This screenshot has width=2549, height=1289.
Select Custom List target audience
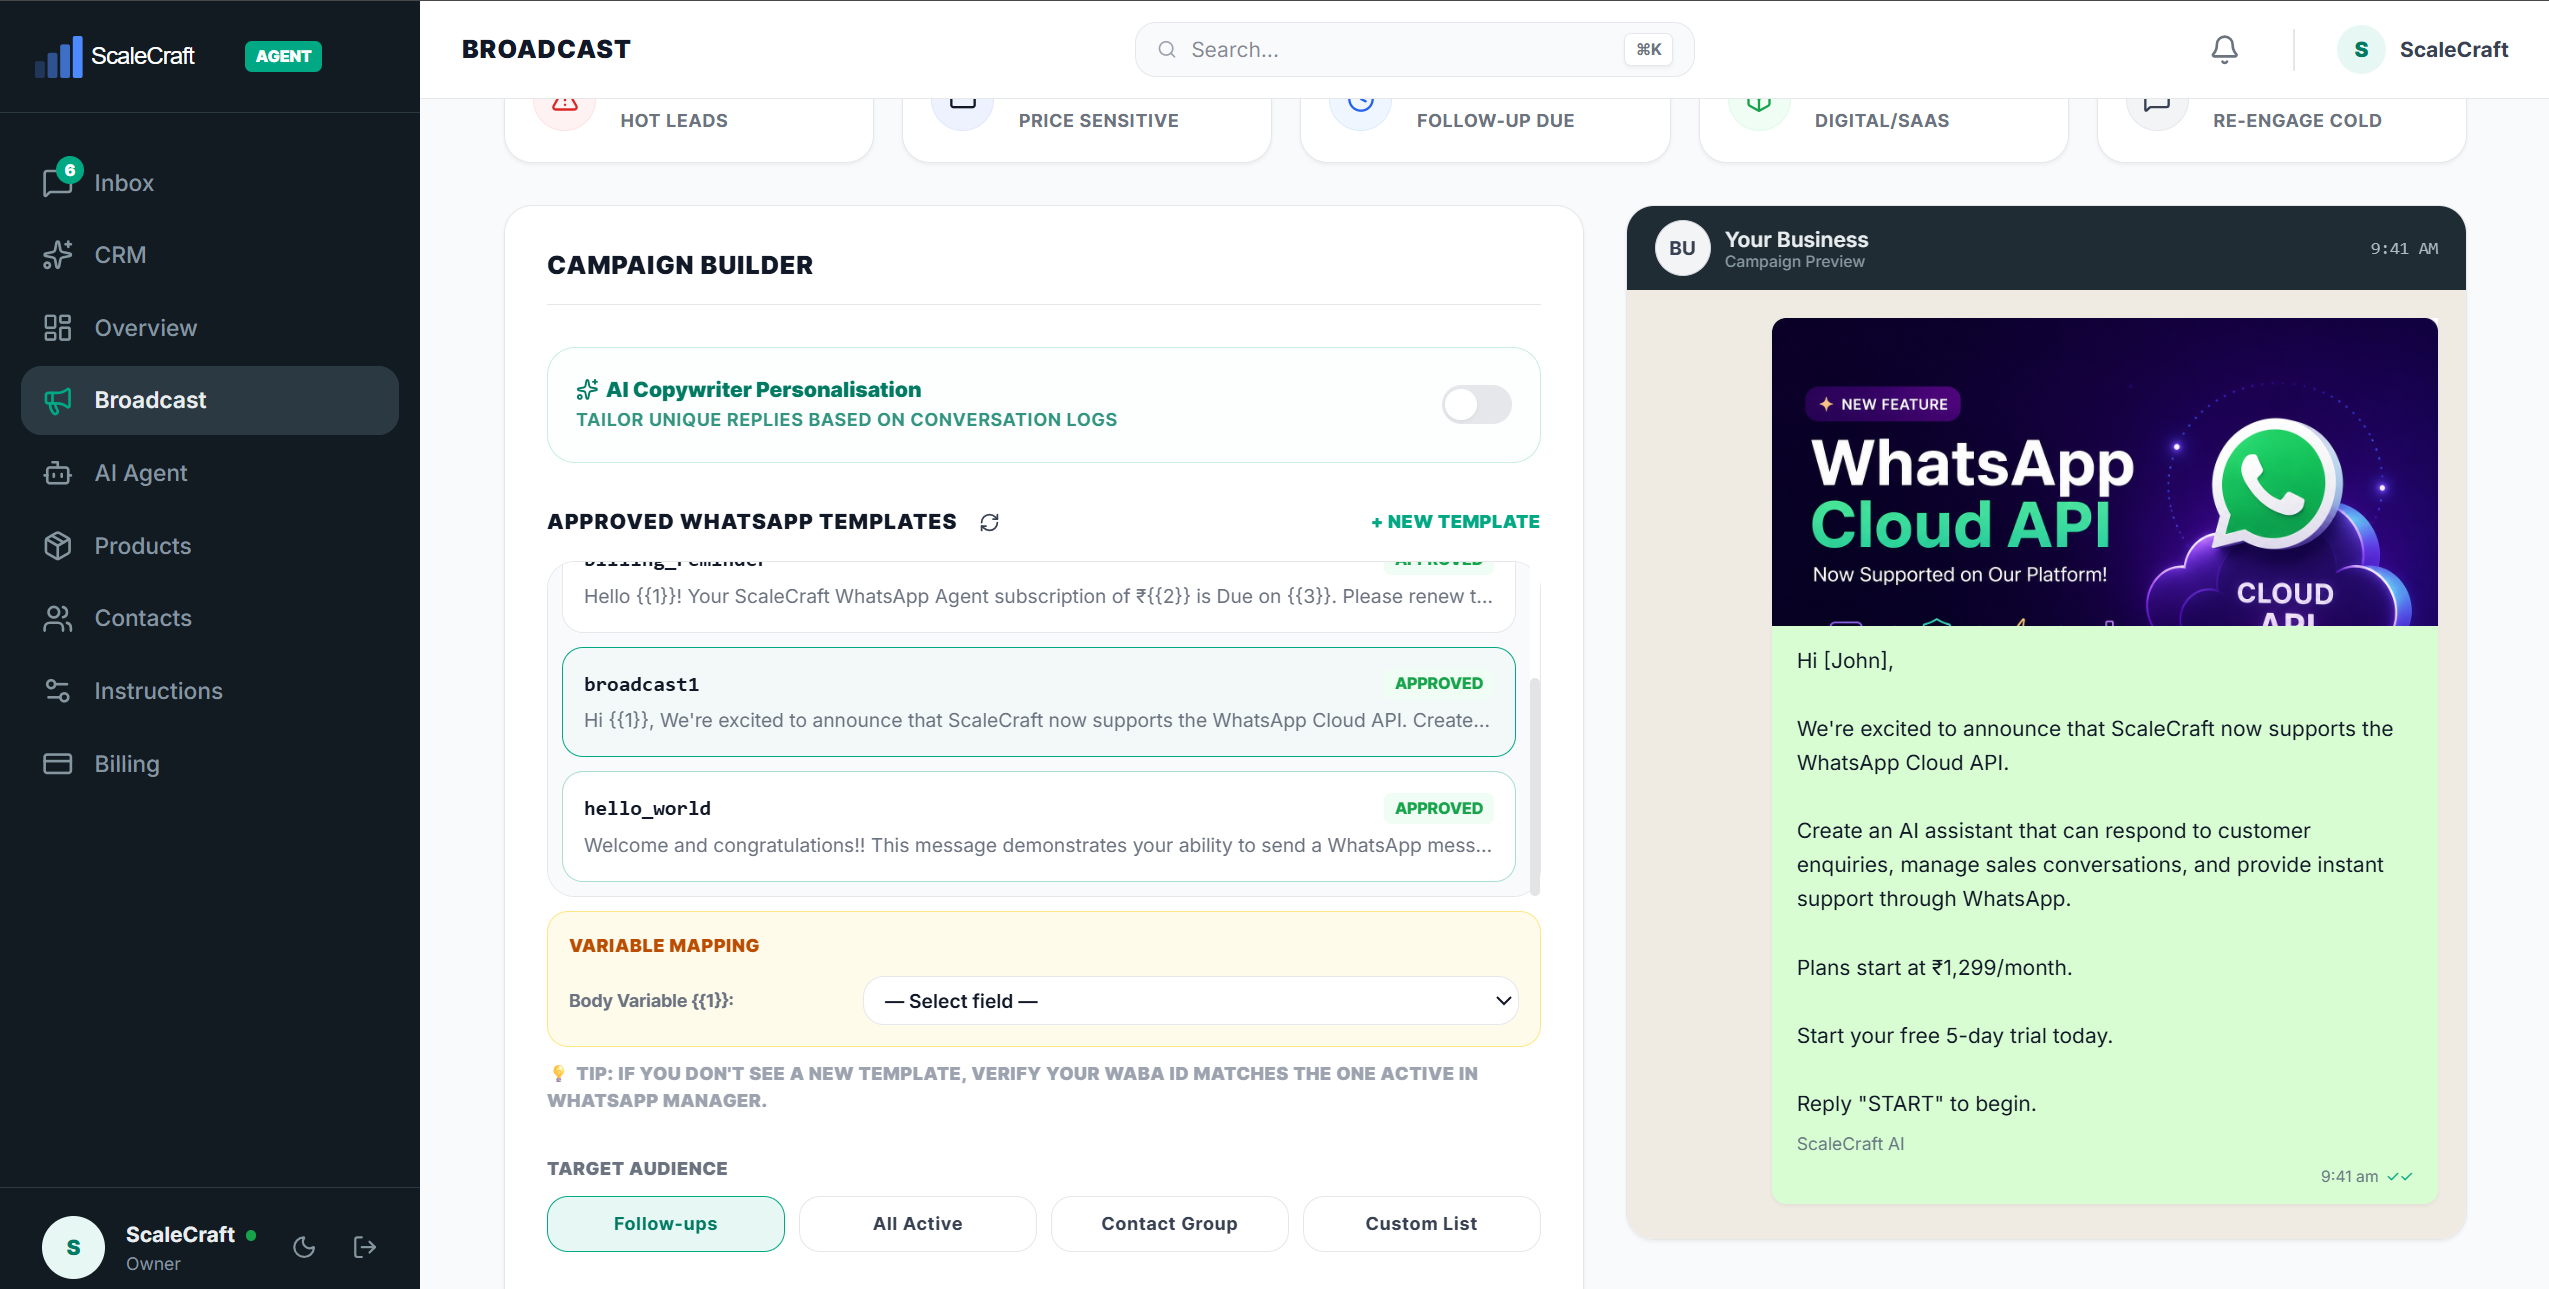1421,1223
